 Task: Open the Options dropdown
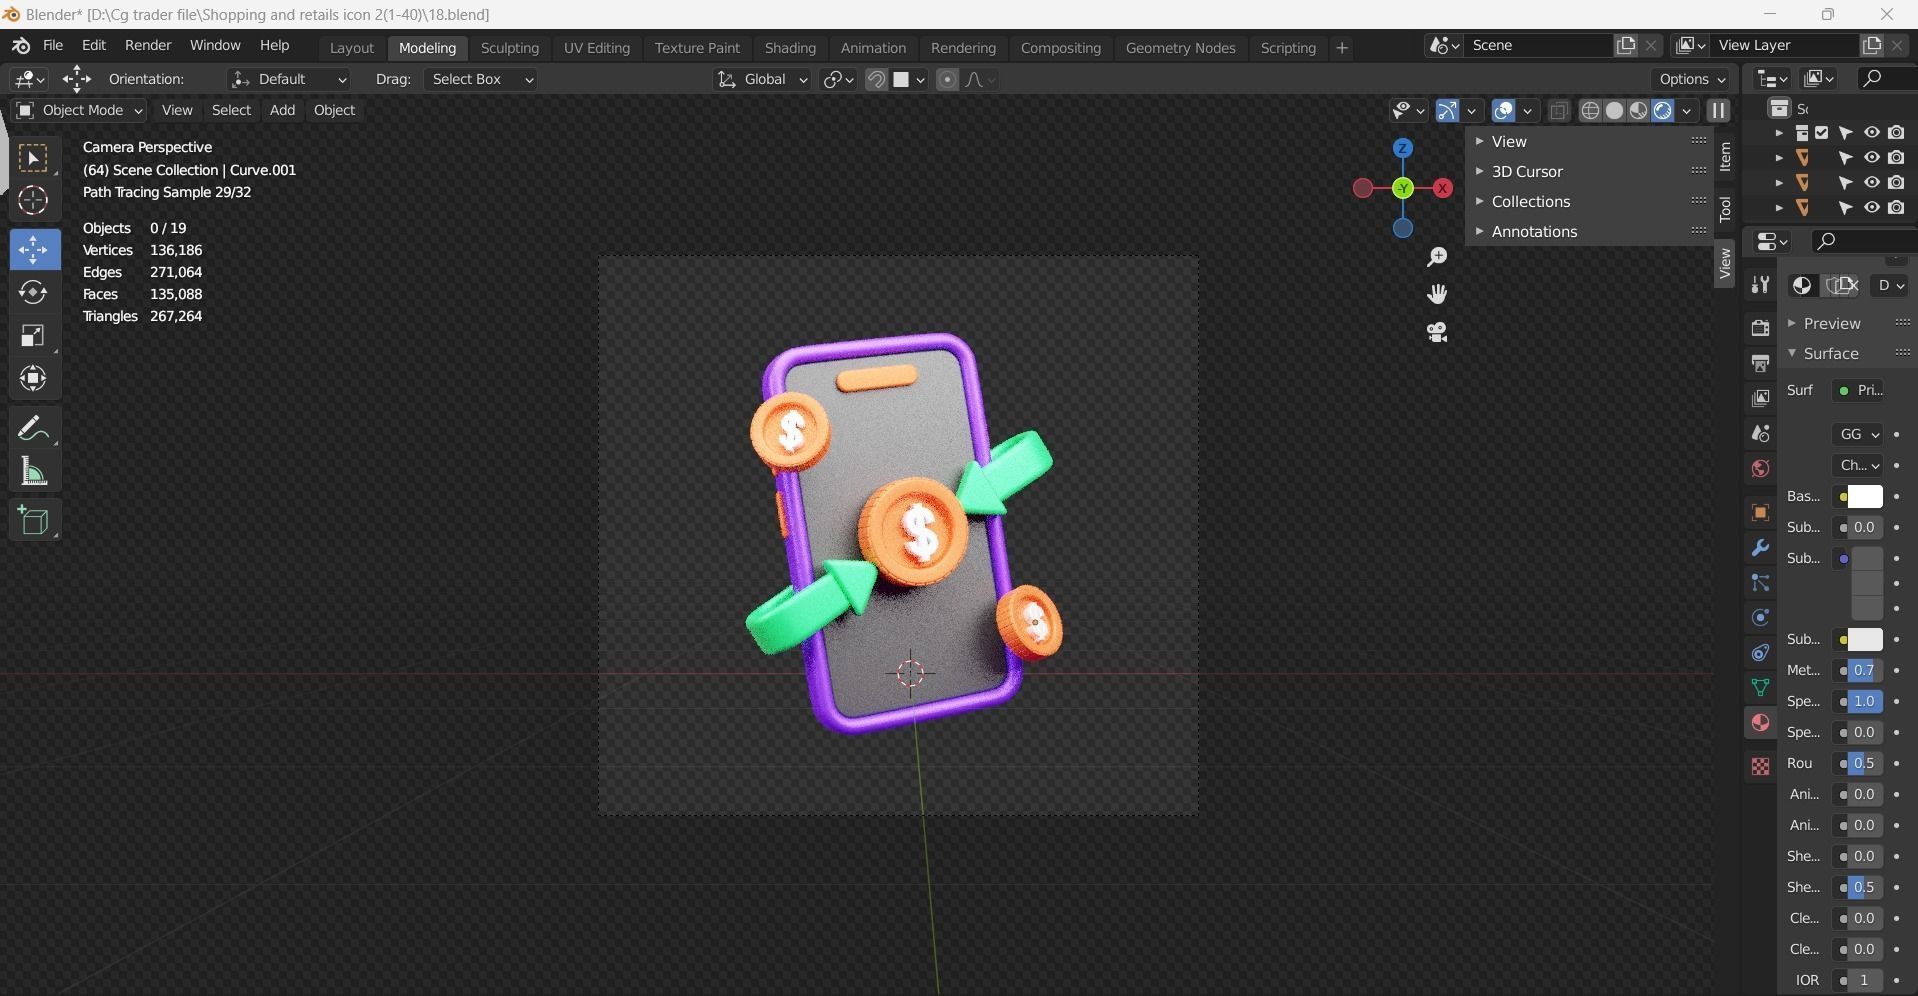click(x=1692, y=79)
